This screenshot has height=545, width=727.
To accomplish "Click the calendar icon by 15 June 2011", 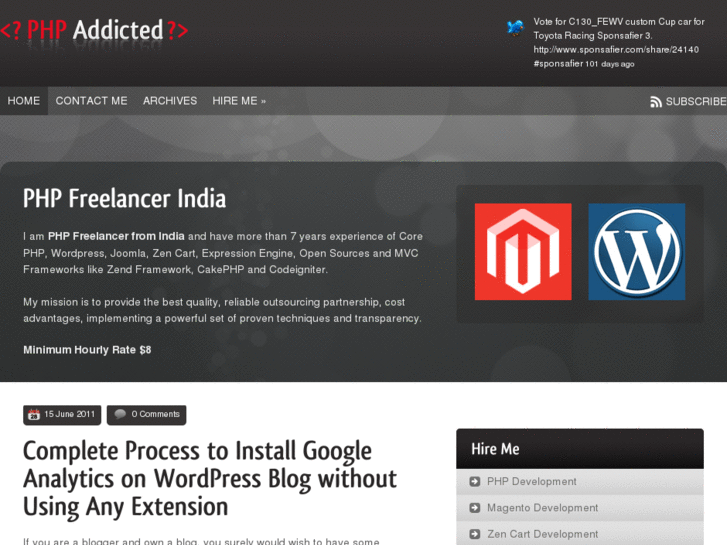I will coord(34,415).
